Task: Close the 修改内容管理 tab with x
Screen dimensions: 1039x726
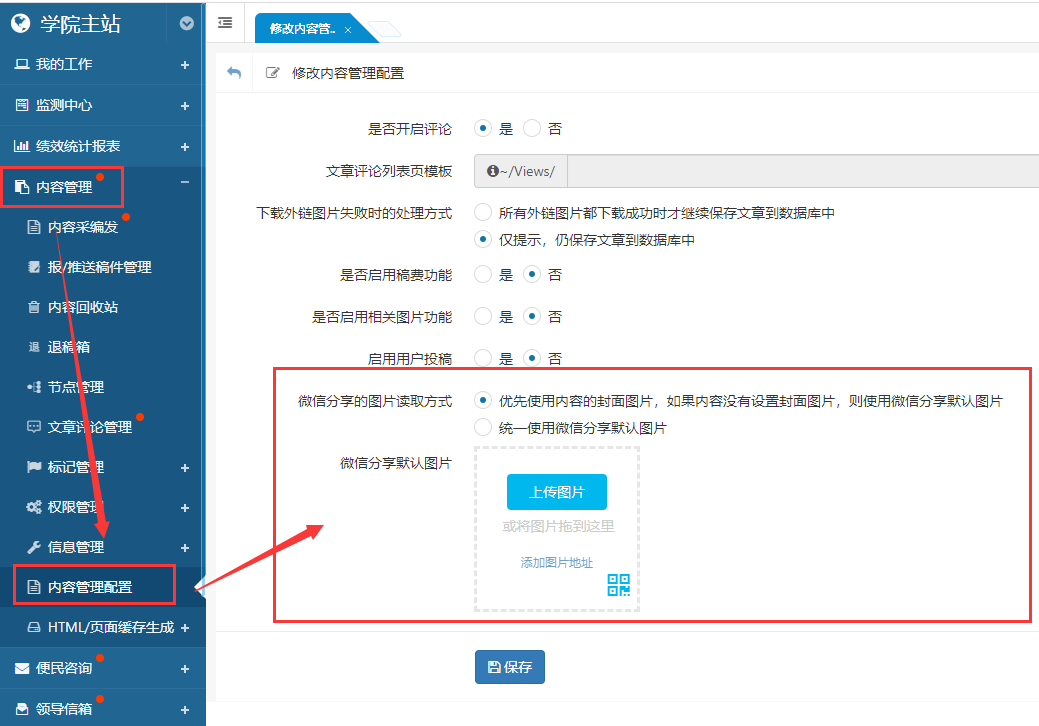Action: pos(348,30)
